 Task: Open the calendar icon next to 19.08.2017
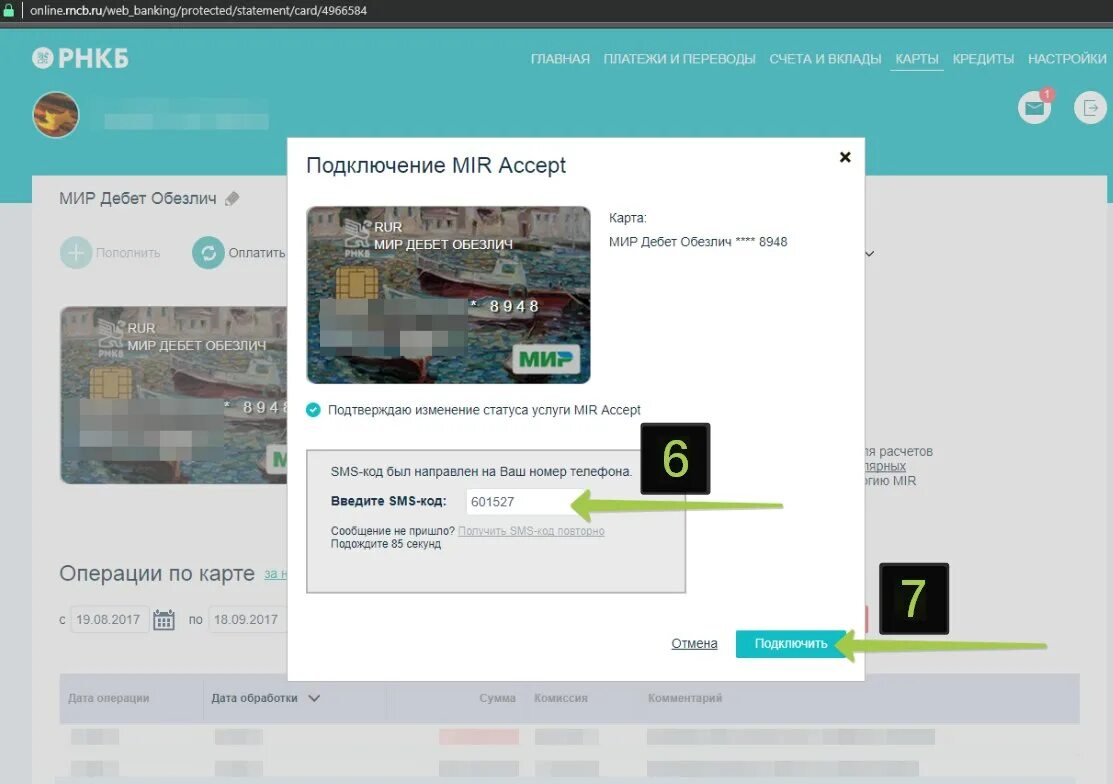coord(163,619)
